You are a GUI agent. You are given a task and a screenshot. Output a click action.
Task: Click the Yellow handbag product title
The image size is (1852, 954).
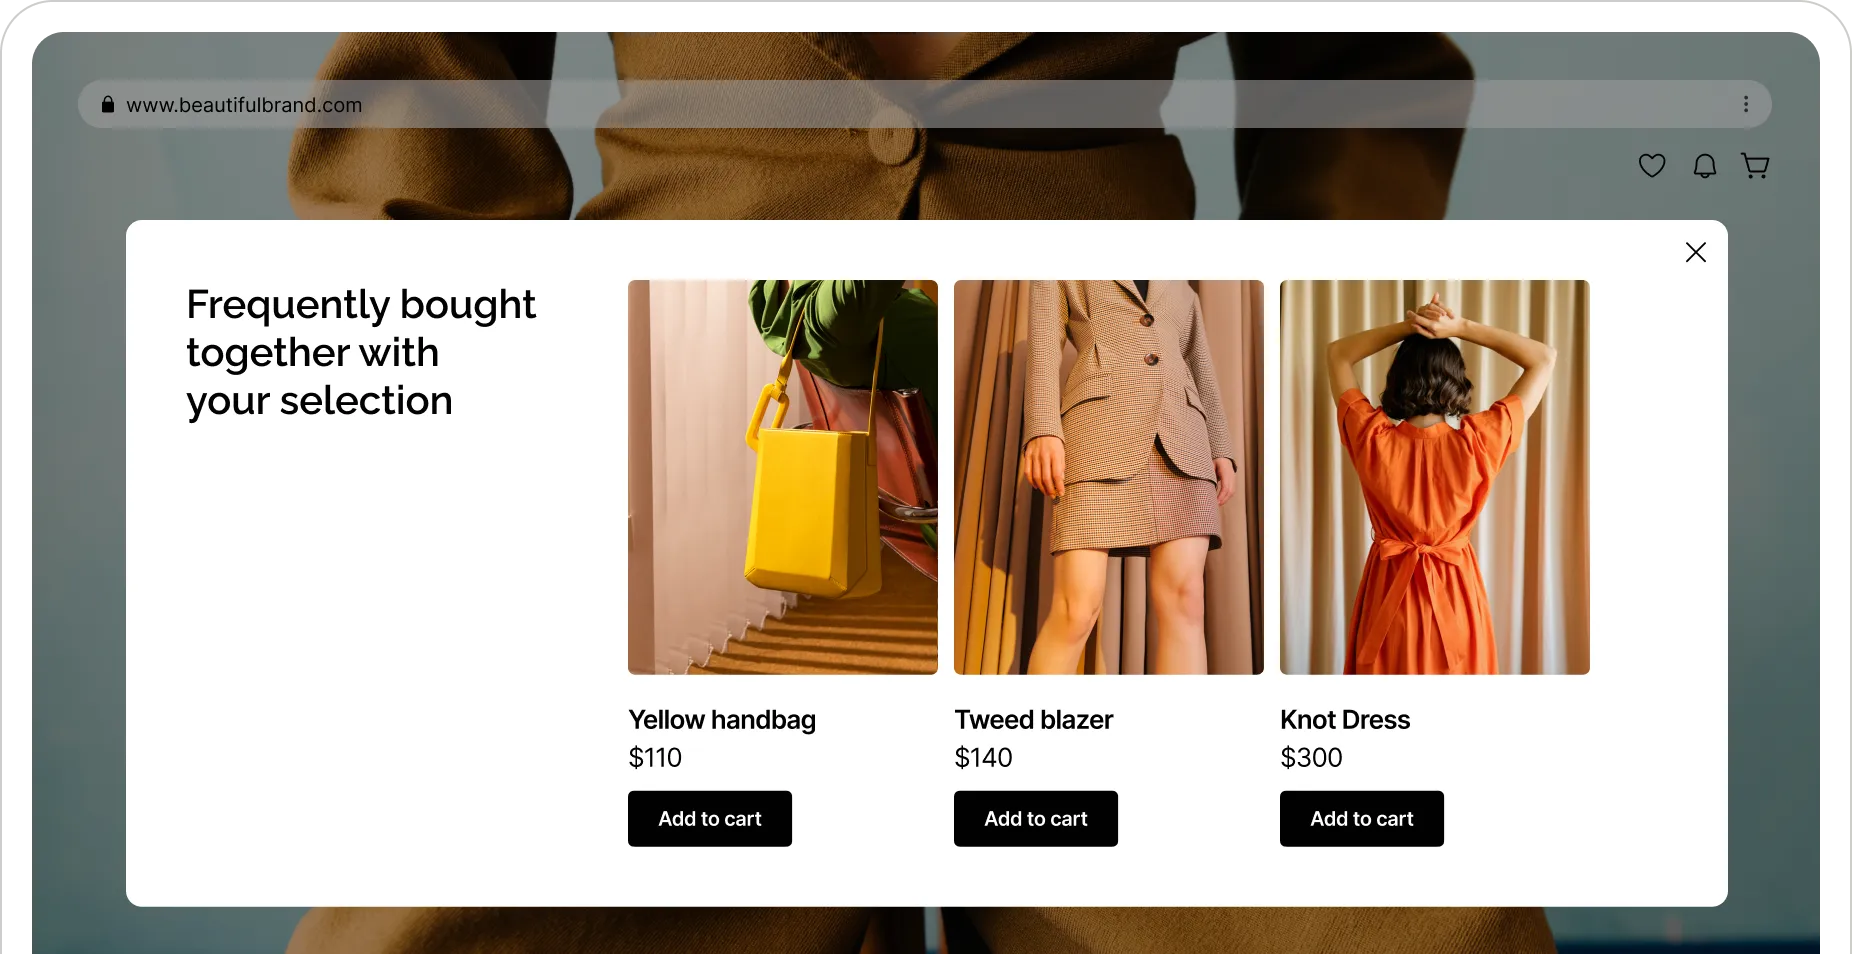pos(722,720)
